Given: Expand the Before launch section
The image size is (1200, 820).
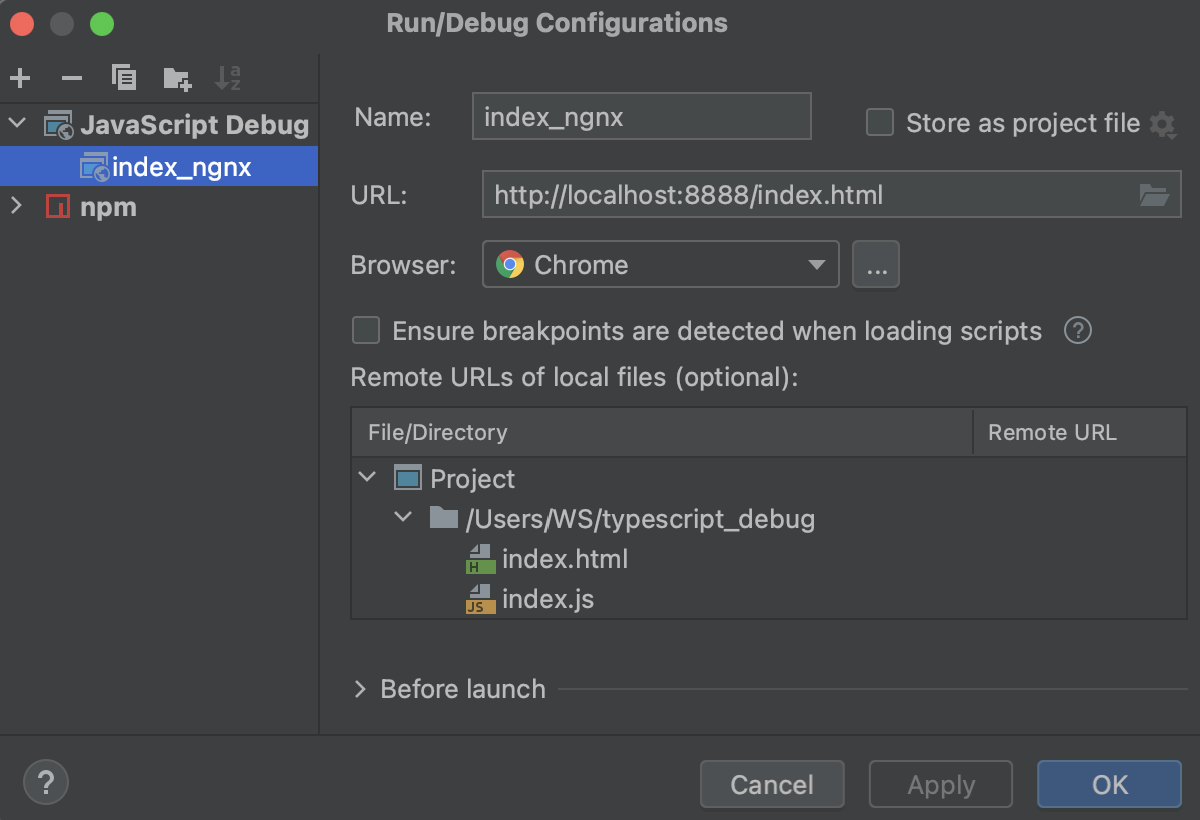Looking at the screenshot, I should pyautogui.click(x=361, y=689).
